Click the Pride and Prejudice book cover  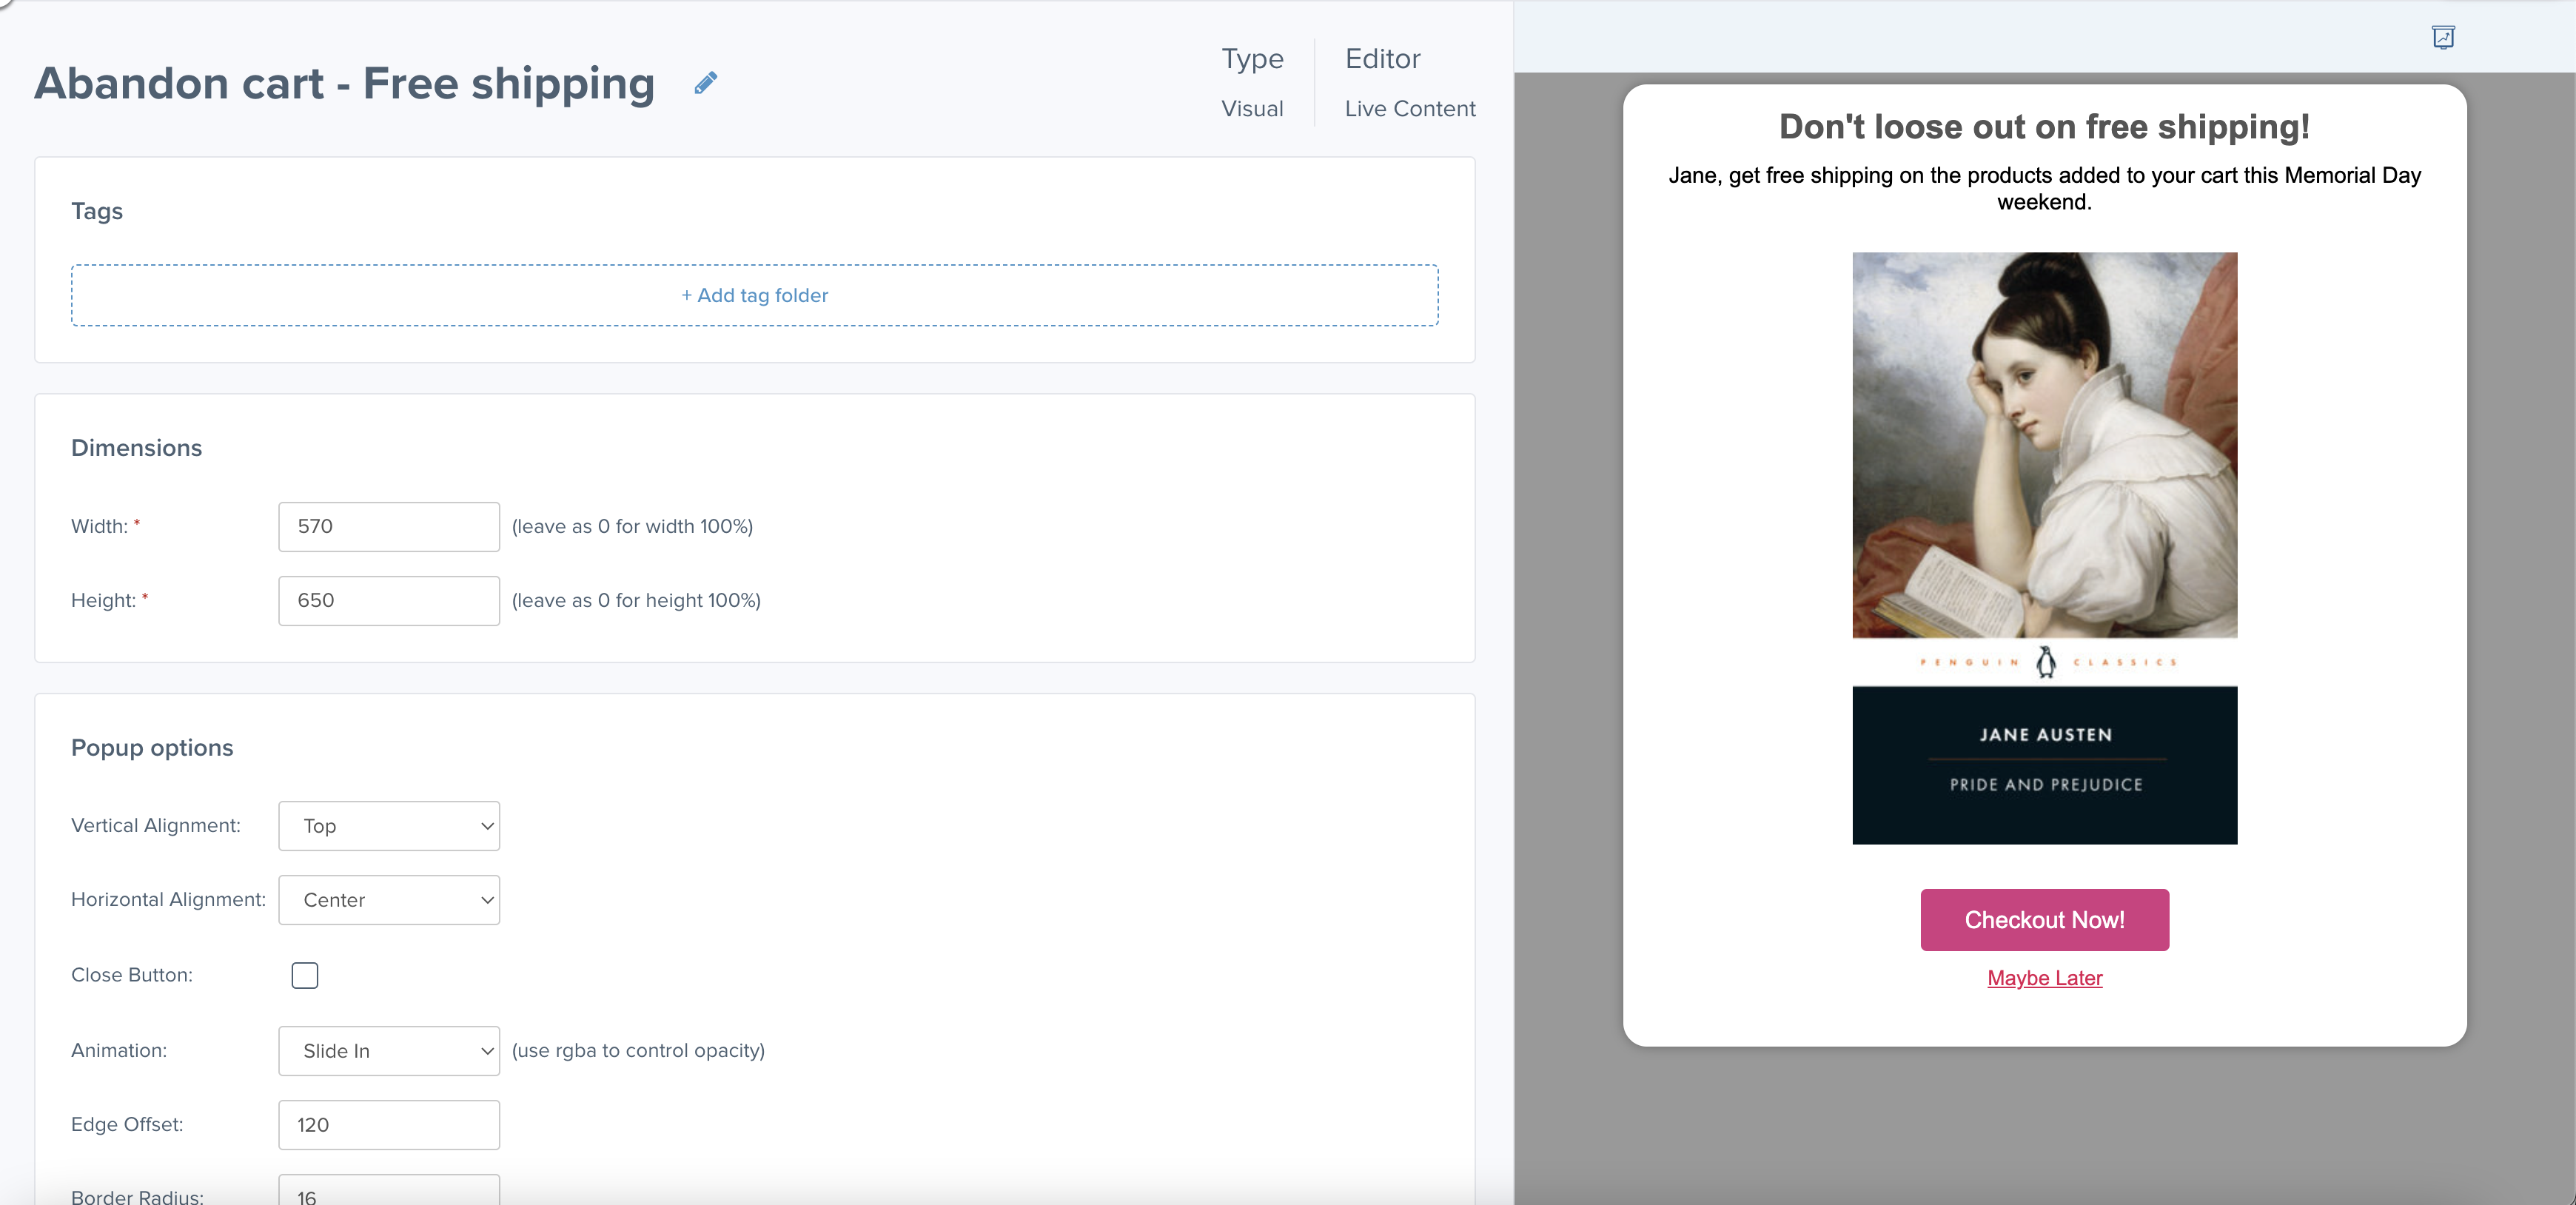tap(2045, 548)
